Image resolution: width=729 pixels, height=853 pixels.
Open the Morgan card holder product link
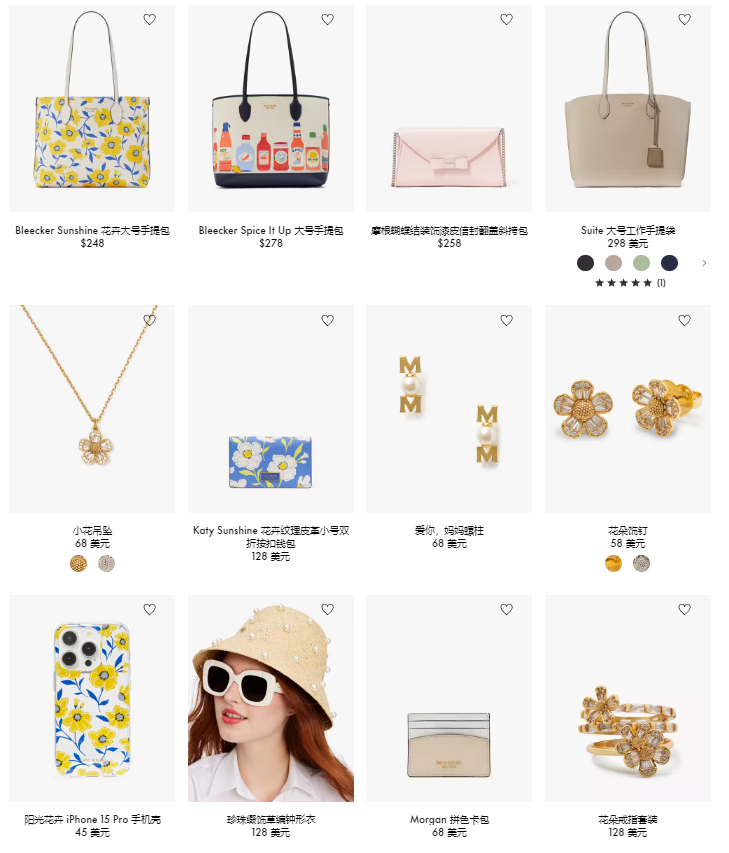coord(449,819)
